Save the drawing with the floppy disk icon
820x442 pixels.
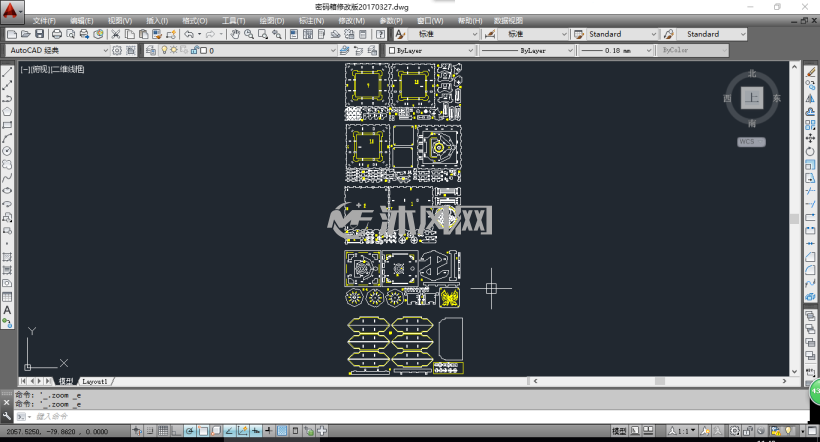tap(39, 35)
